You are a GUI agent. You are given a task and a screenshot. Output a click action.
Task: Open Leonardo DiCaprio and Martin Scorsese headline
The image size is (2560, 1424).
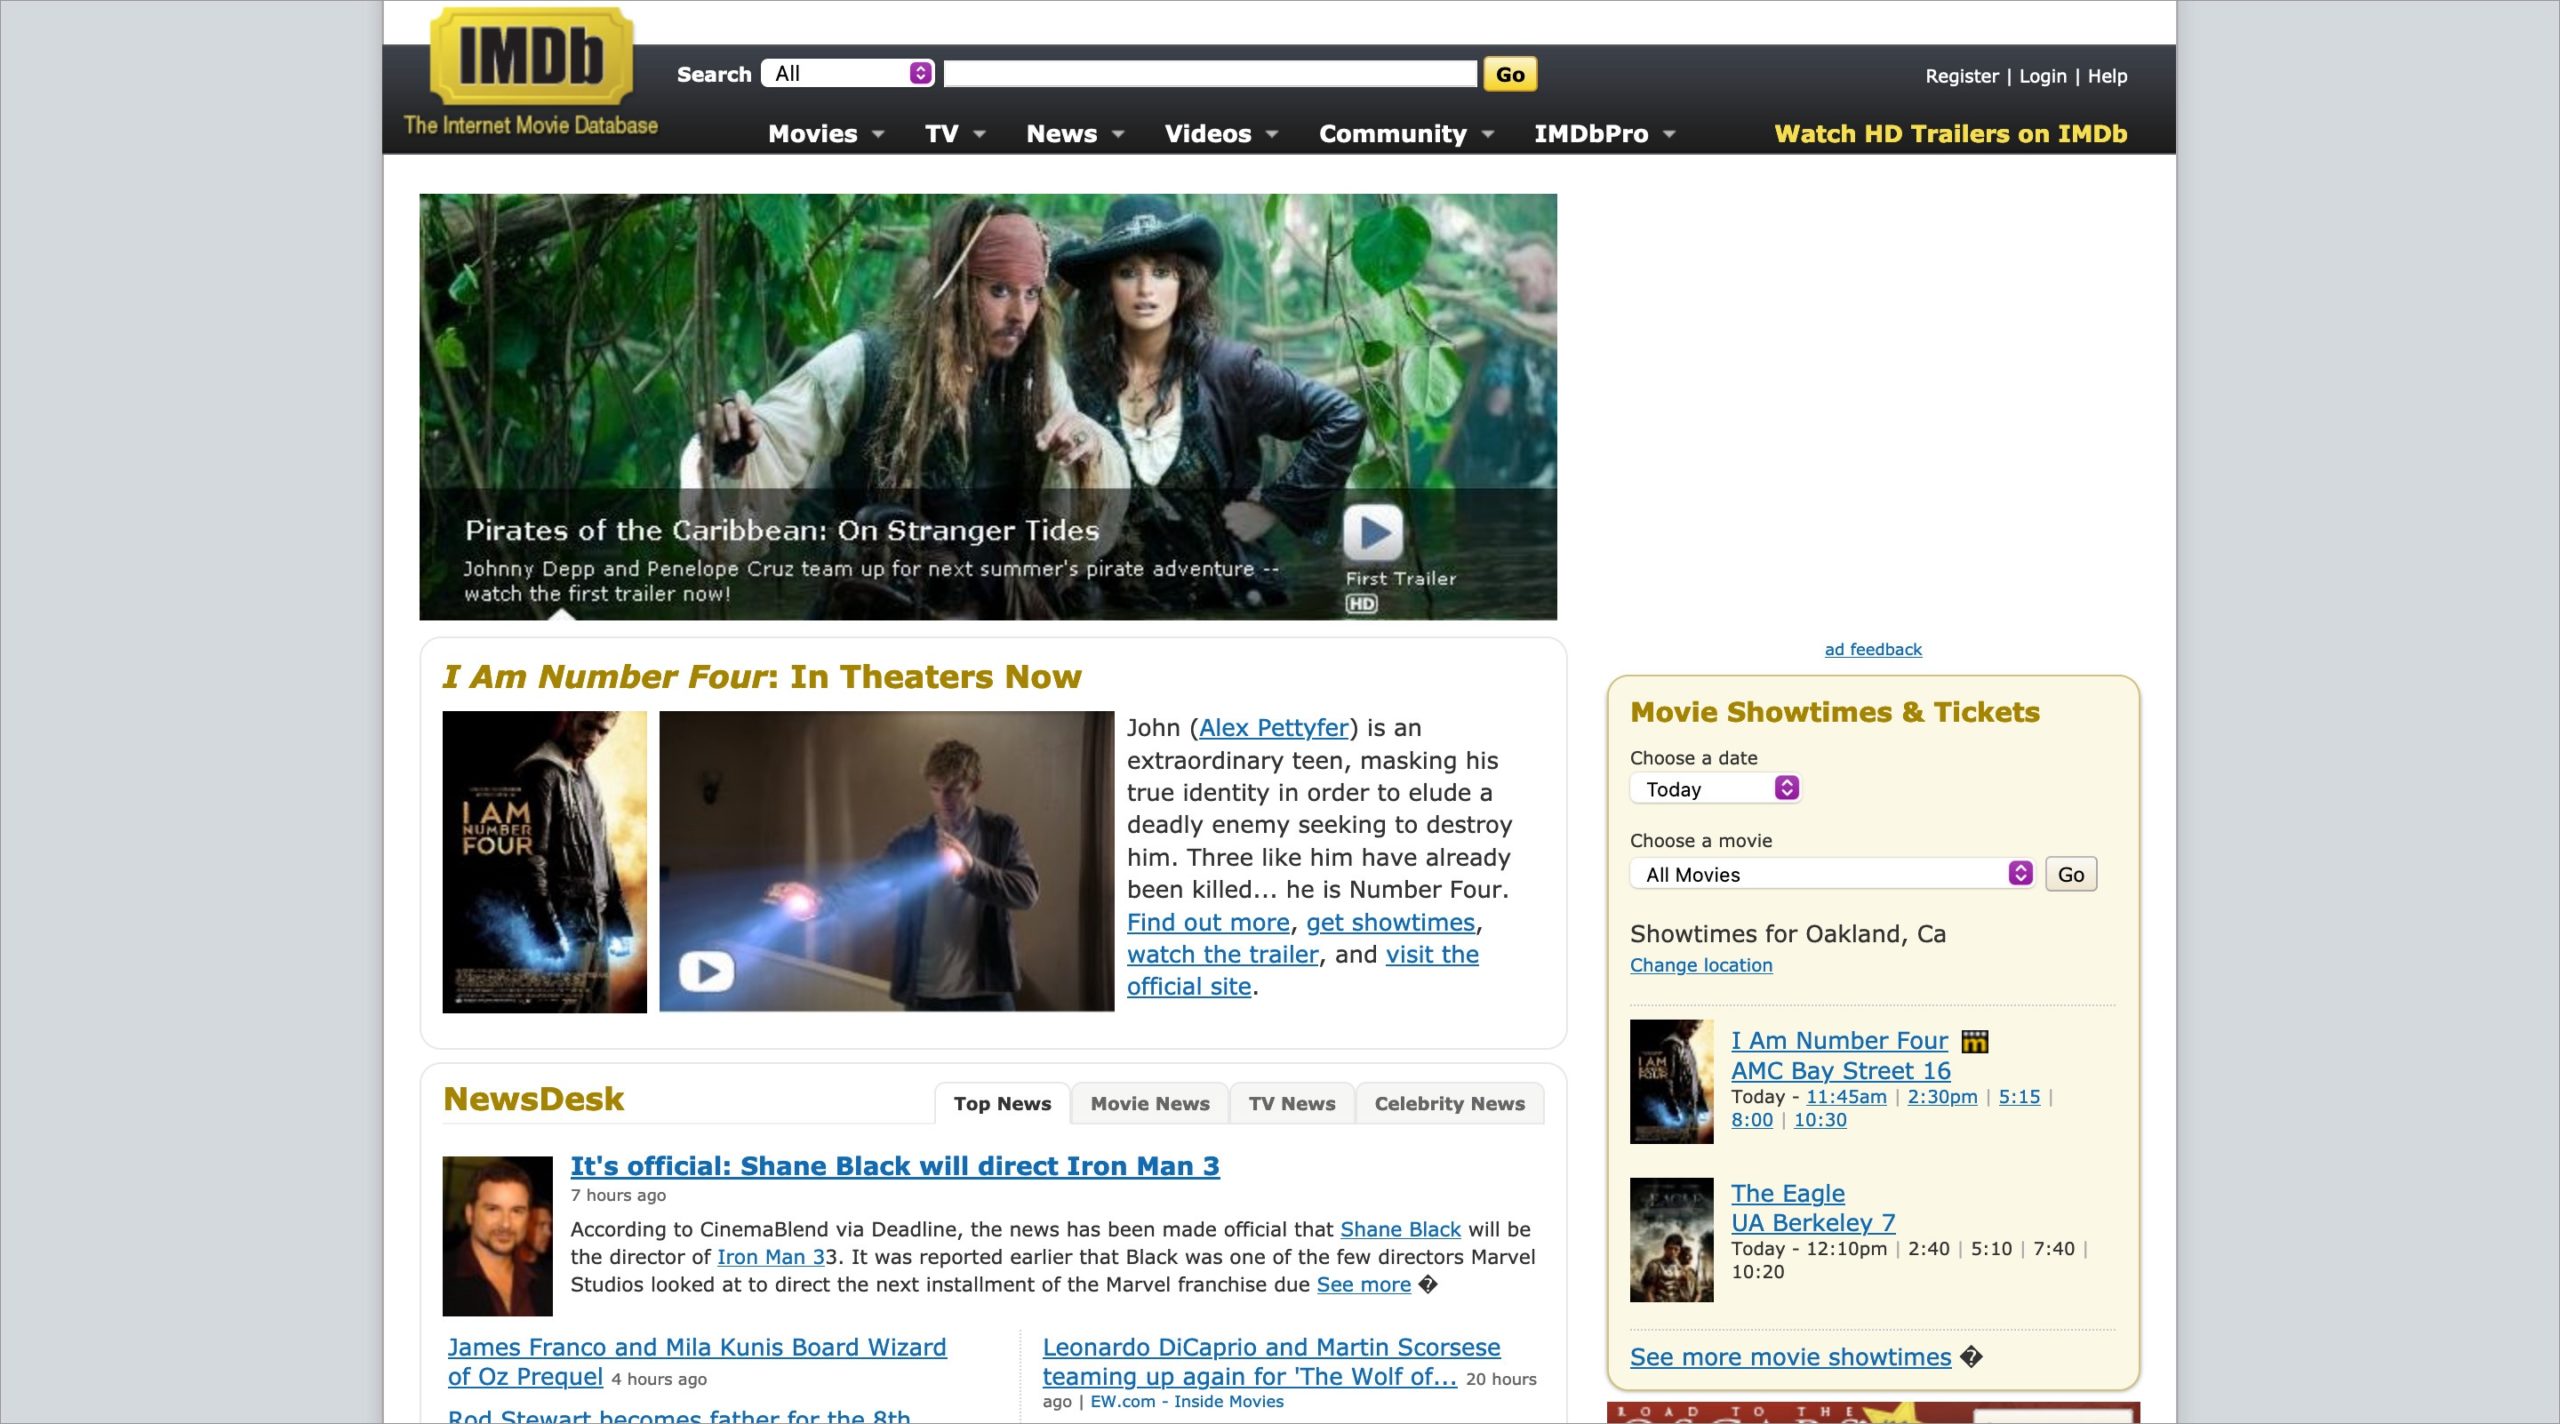coord(1271,1362)
